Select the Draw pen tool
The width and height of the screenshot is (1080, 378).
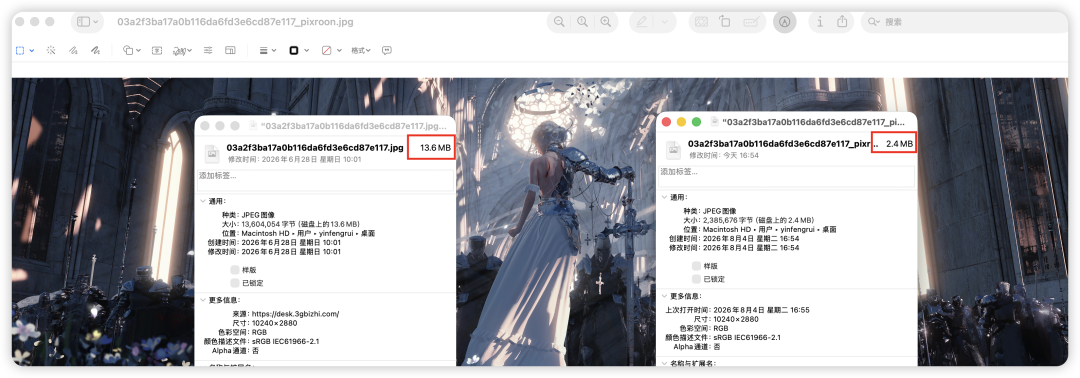(96, 50)
